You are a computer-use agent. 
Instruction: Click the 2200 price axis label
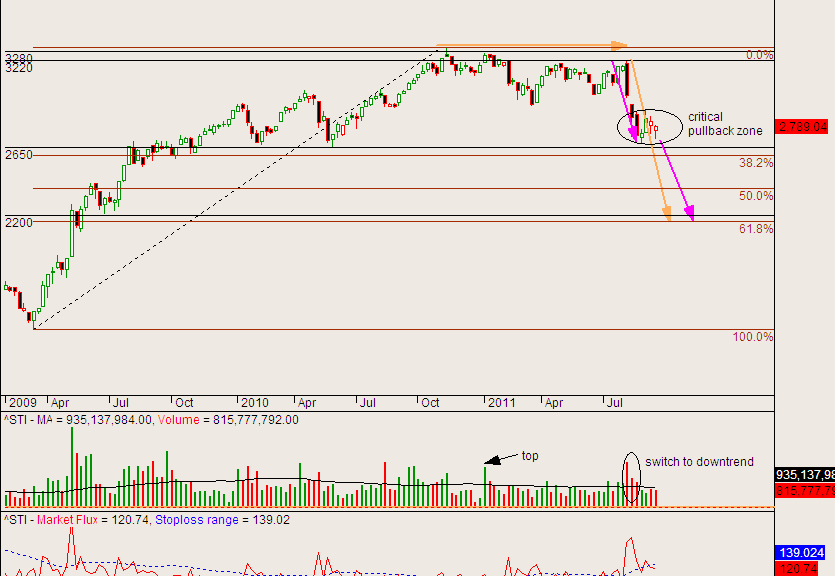(x=18, y=222)
